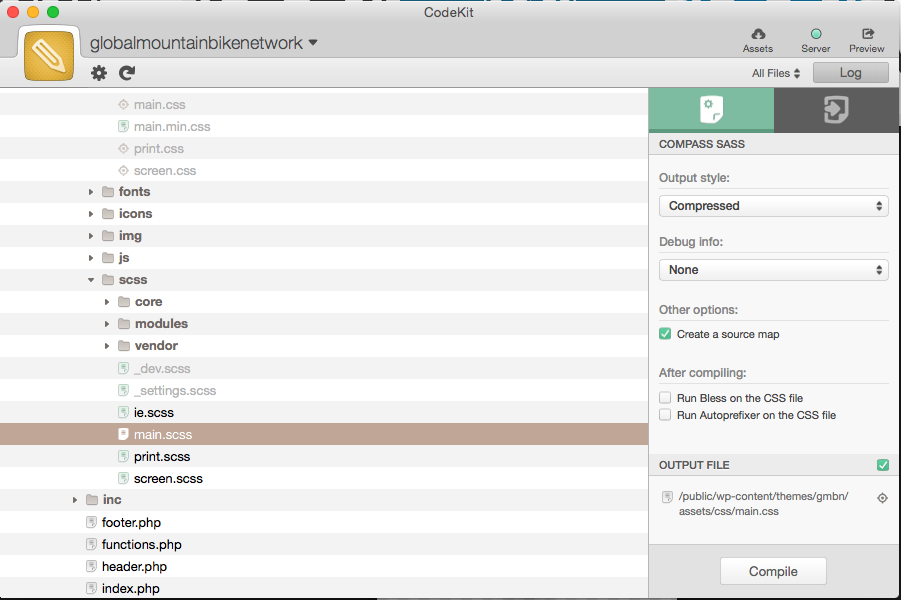Click the print.scss file icon
This screenshot has height=600, width=901.
click(x=123, y=456)
